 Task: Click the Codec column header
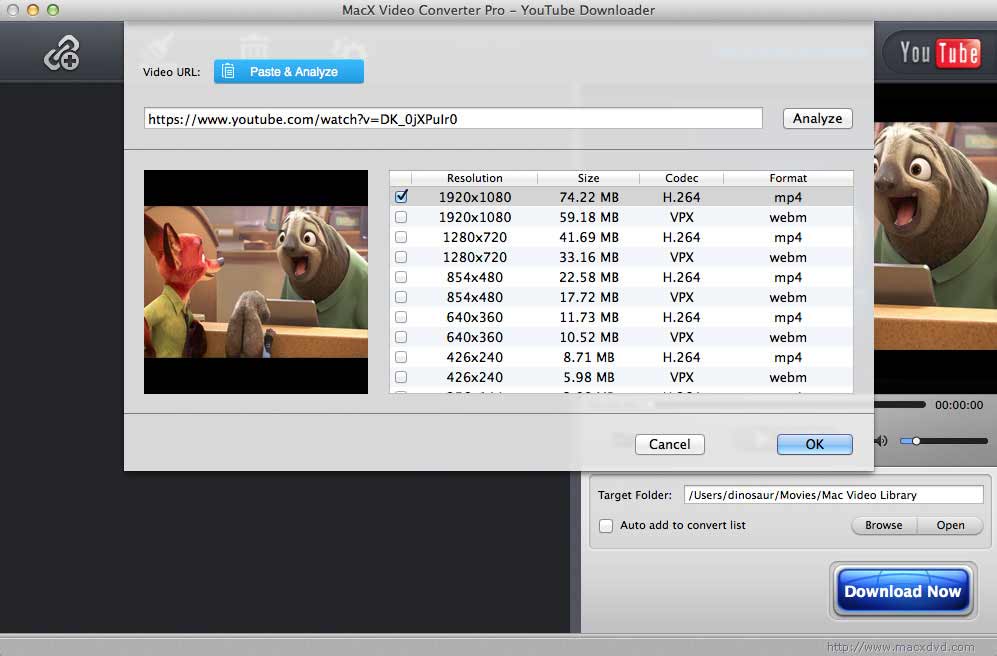(682, 178)
